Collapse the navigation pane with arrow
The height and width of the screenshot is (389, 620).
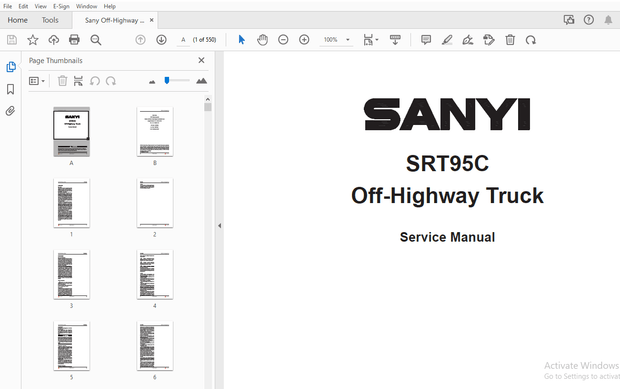219,226
